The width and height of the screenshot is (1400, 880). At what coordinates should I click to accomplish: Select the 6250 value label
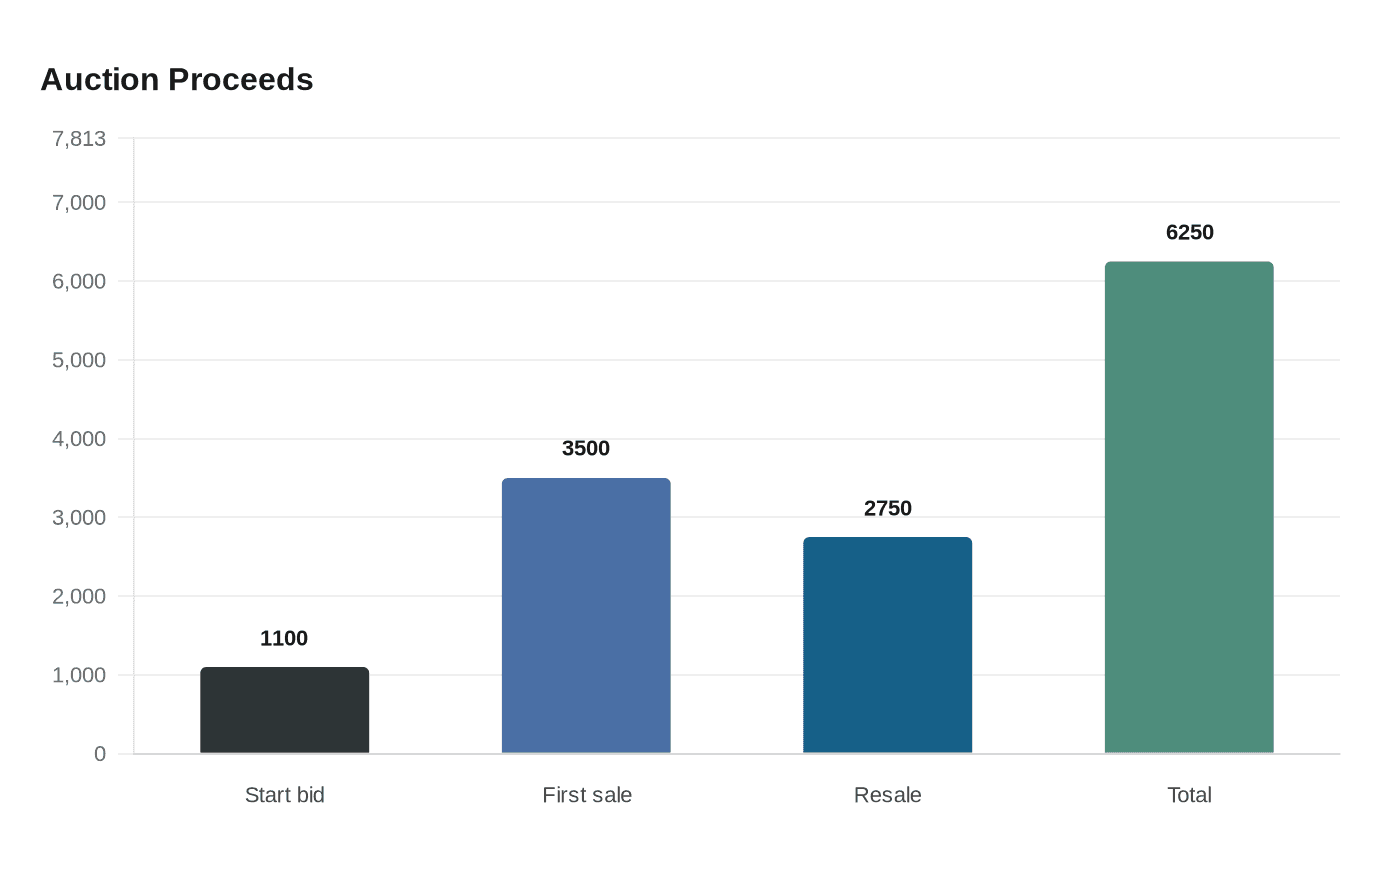[1190, 232]
